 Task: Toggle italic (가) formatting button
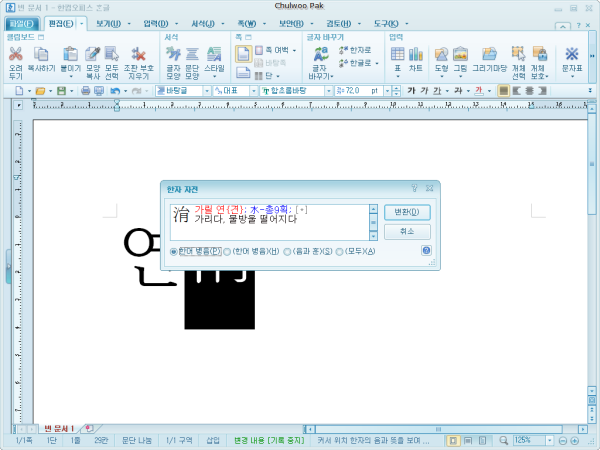click(x=424, y=91)
